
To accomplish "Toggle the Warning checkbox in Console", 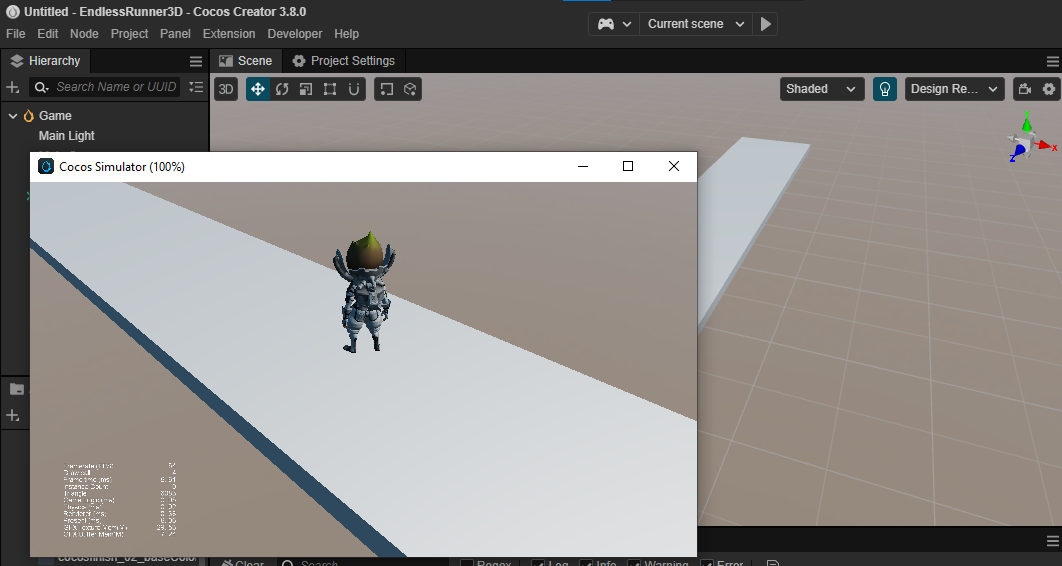I will click(x=634, y=563).
